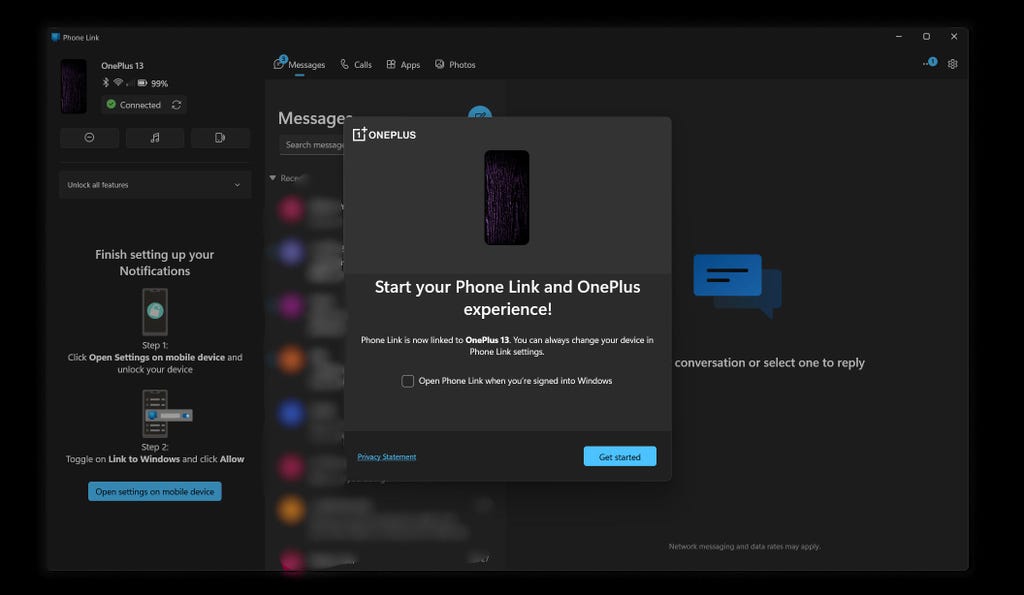Refresh the connection next to Connected
Image resolution: width=1024 pixels, height=595 pixels.
point(177,105)
